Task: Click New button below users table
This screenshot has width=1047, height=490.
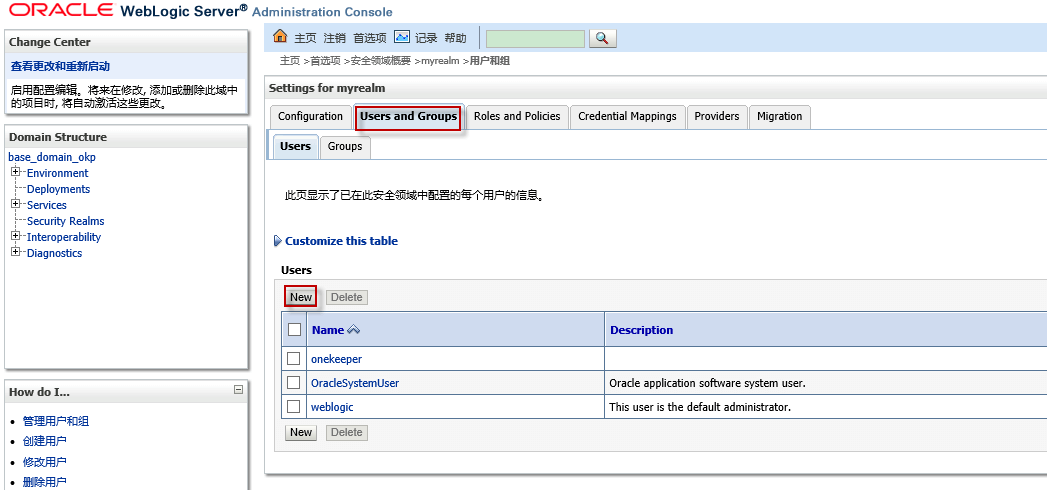Action: pos(301,432)
